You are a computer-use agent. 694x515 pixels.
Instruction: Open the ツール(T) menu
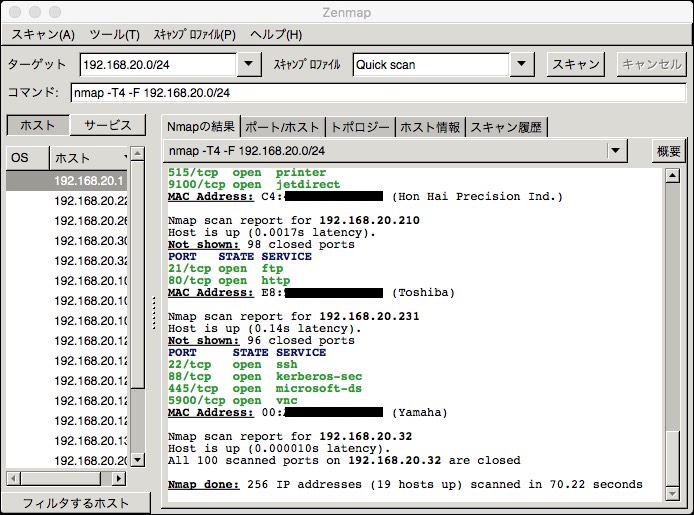[114, 34]
